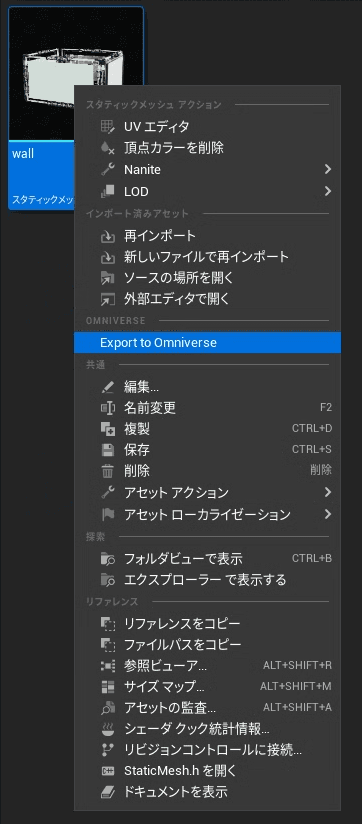Open StaticMesh.h を開く entry
The height and width of the screenshot is (824, 362).
[208, 771]
